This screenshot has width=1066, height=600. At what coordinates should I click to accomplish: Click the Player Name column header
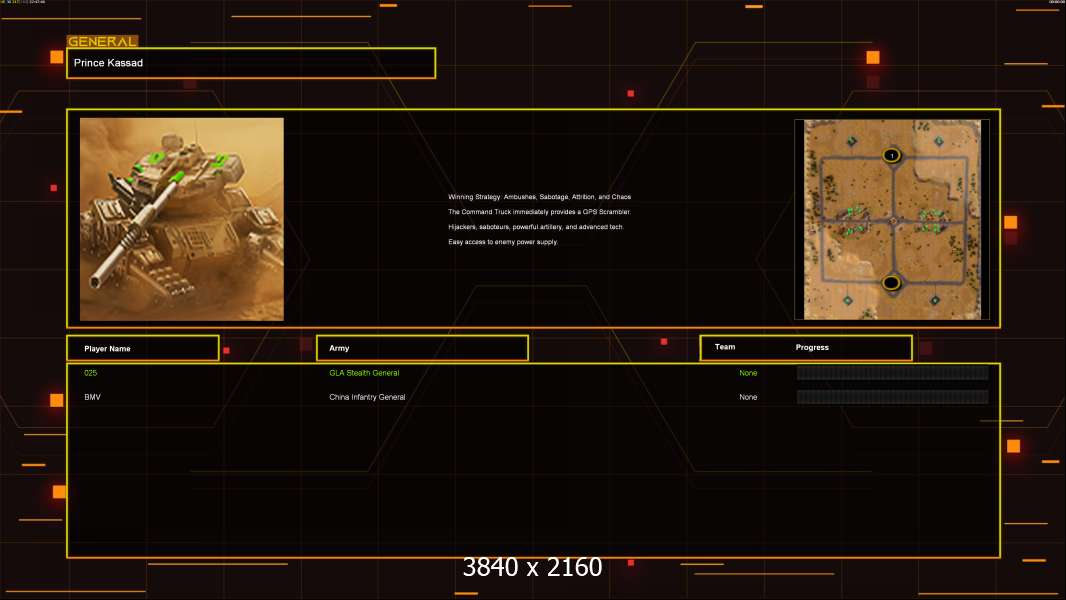(143, 348)
